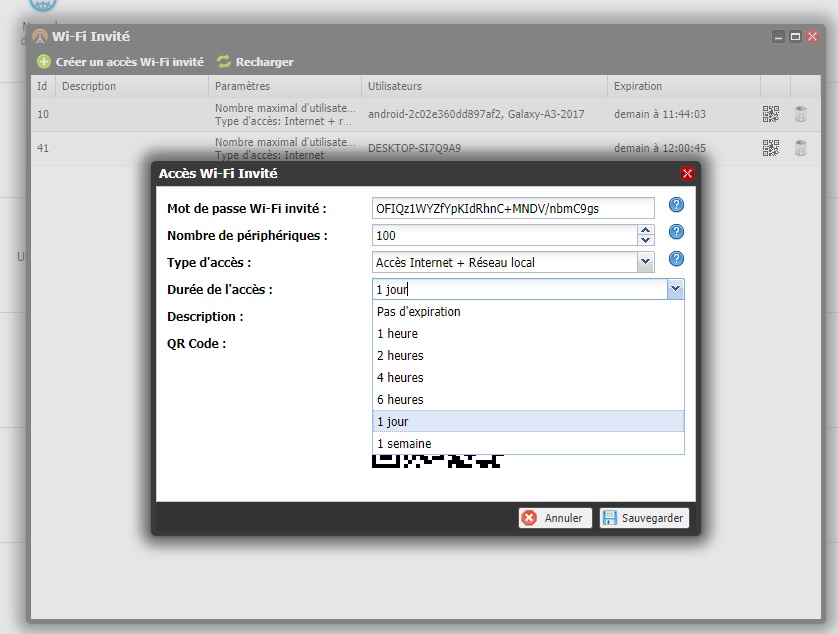Viewport: 838px width, 634px height.
Task: Click inside the Wi-Fi guest password field
Action: (x=512, y=208)
